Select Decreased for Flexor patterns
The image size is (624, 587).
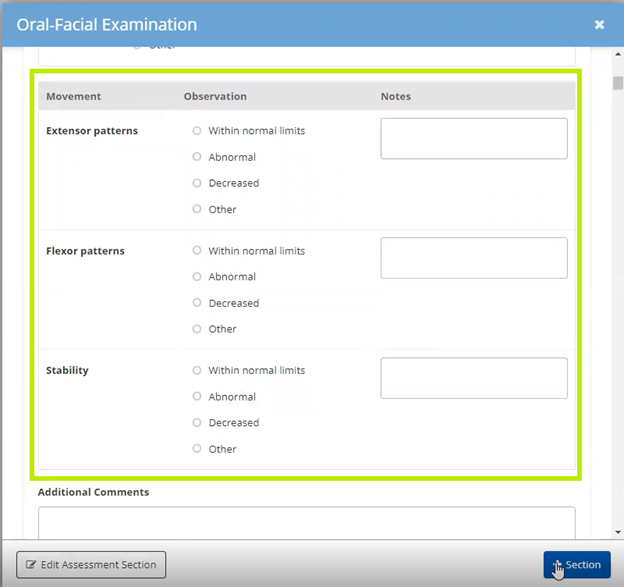coord(197,303)
